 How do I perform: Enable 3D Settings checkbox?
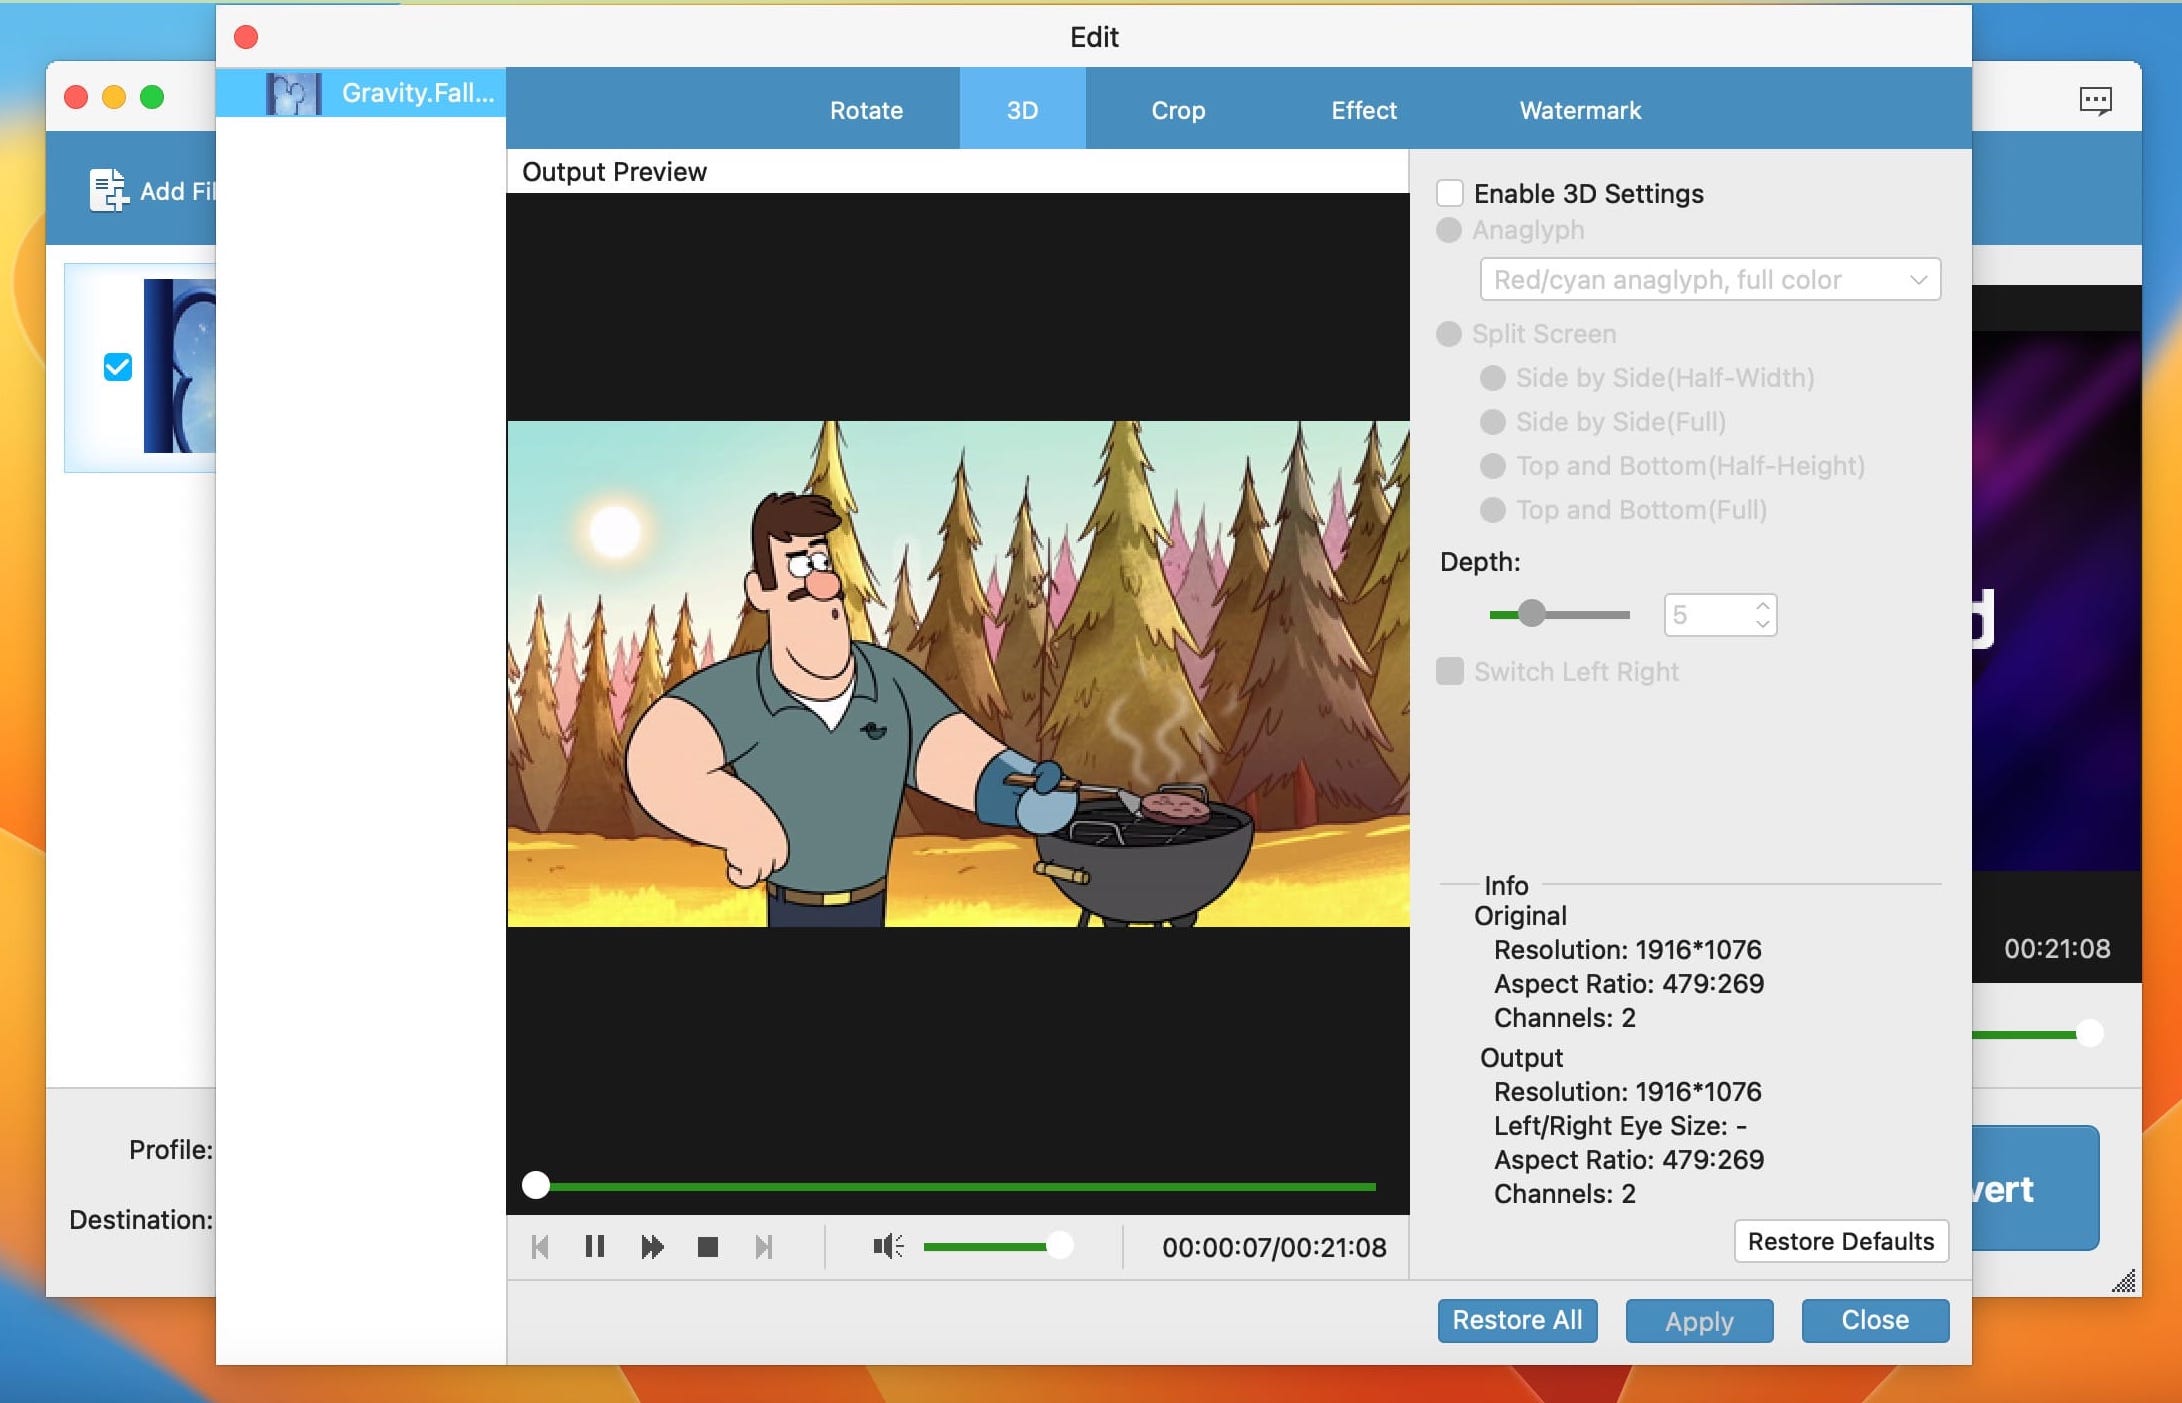[x=1450, y=193]
